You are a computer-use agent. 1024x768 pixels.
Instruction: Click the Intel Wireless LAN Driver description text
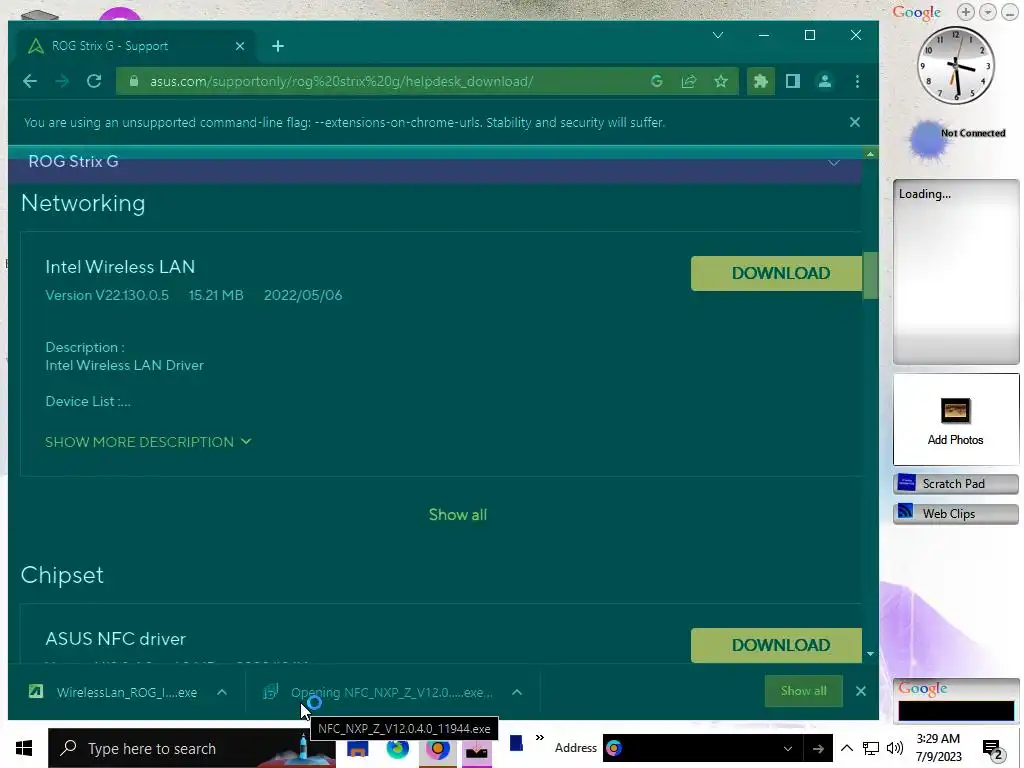tap(125, 365)
